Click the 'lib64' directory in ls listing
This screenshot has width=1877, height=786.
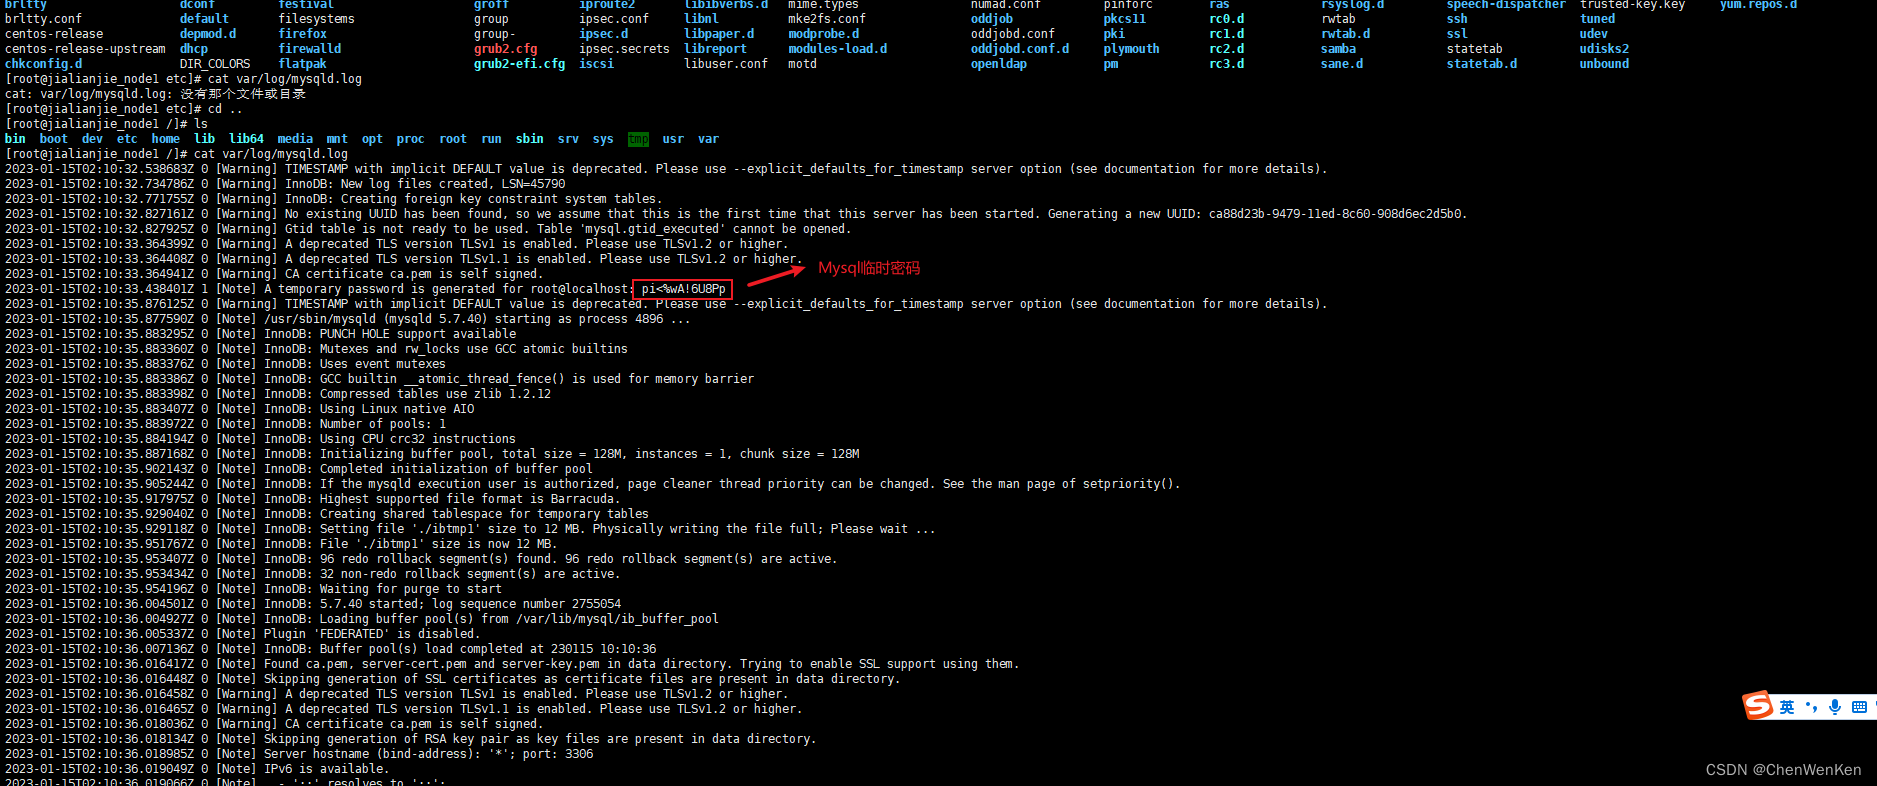(x=246, y=139)
